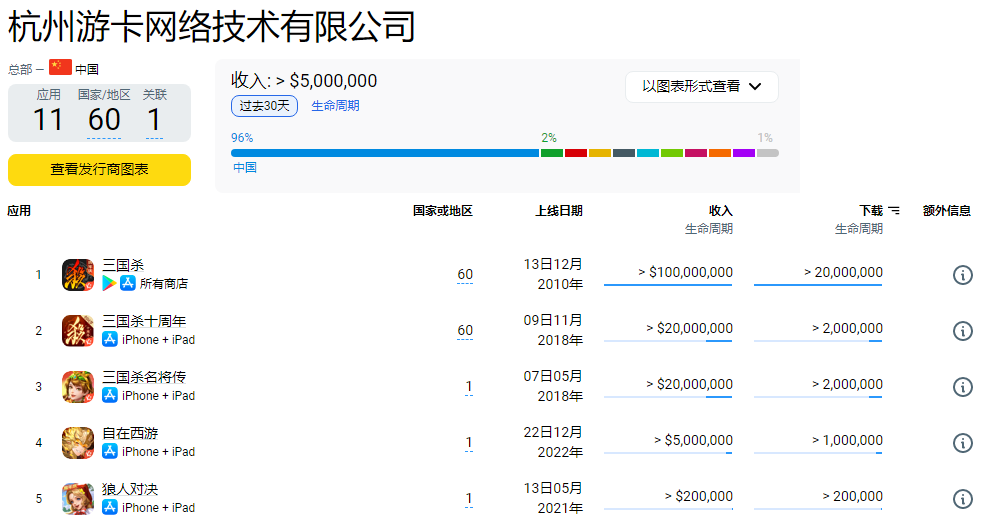The width and height of the screenshot is (982, 522).
Task: Click the blue 中国 revenue bar segment
Action: 385,153
